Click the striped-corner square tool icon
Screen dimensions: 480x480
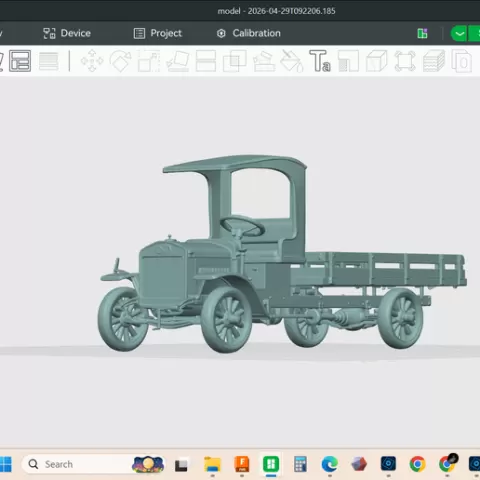pos(349,61)
